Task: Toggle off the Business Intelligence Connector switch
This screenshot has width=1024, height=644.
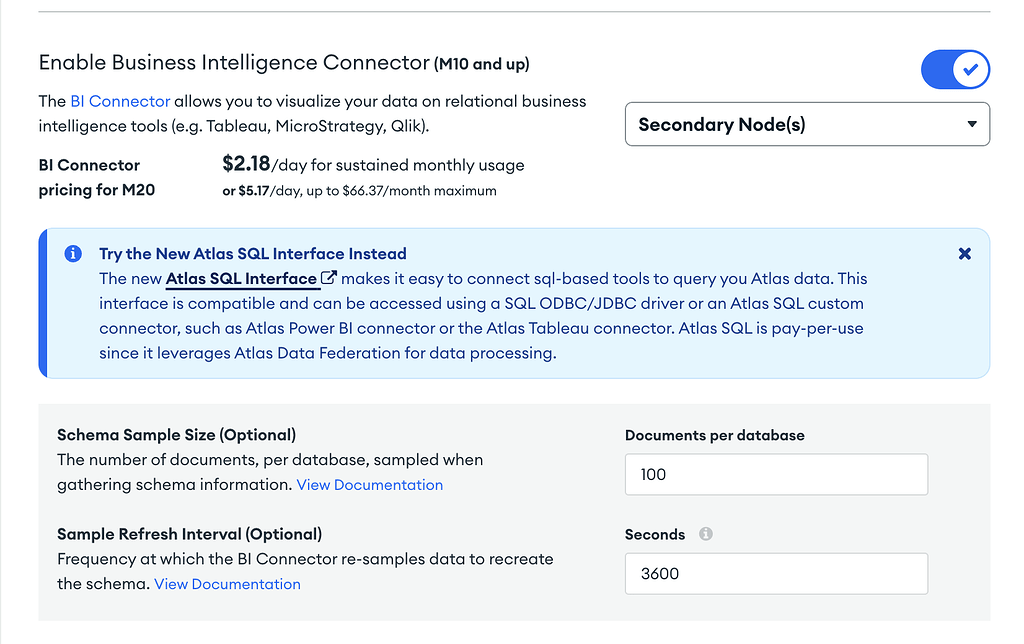Action: (955, 70)
